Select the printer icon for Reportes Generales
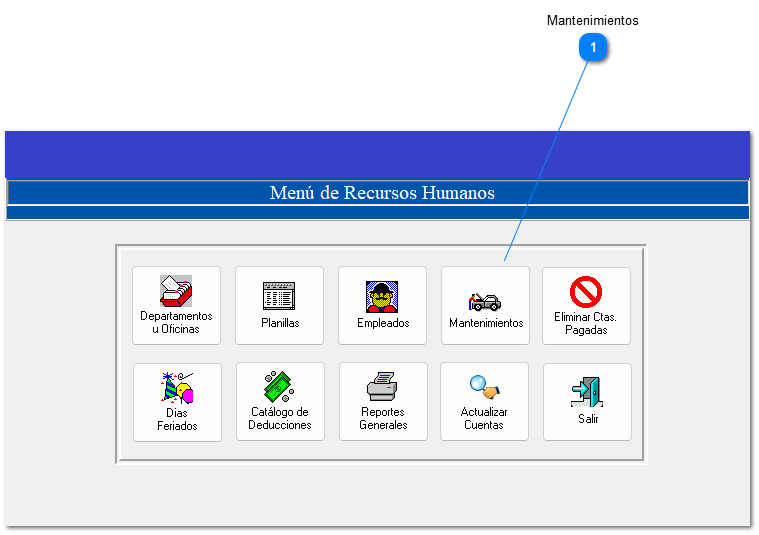This screenshot has height=535, width=759. [x=383, y=387]
